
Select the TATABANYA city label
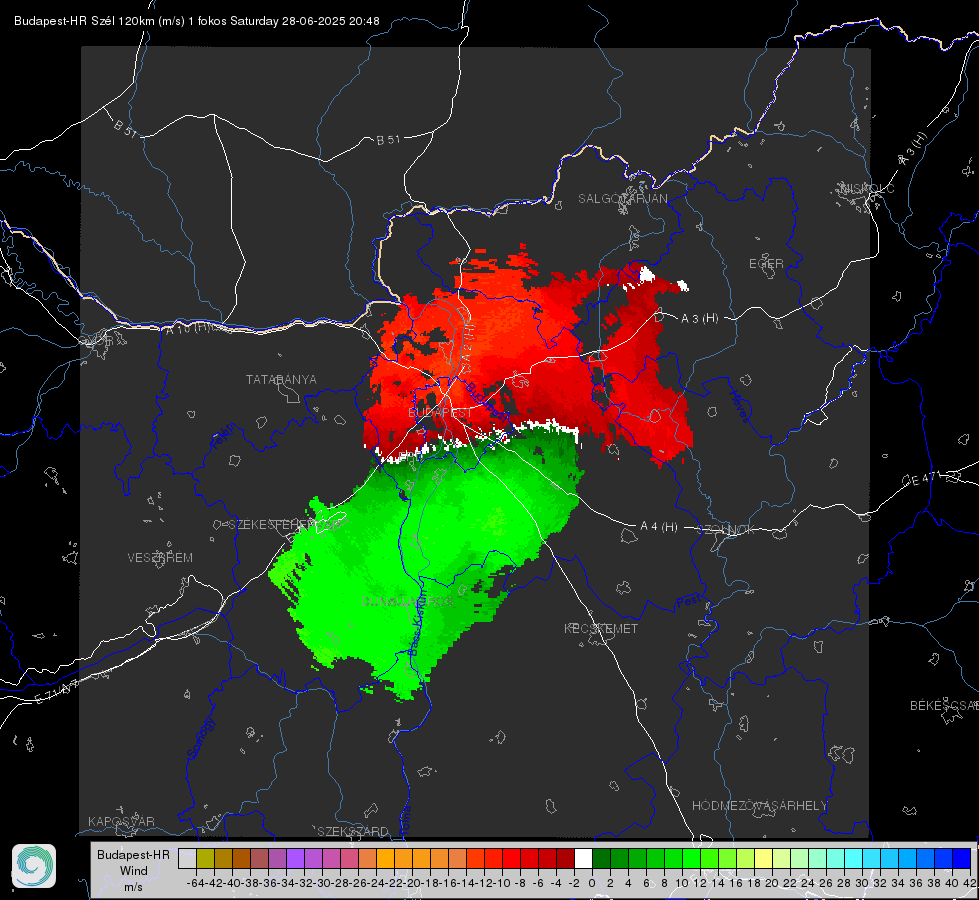pos(281,380)
